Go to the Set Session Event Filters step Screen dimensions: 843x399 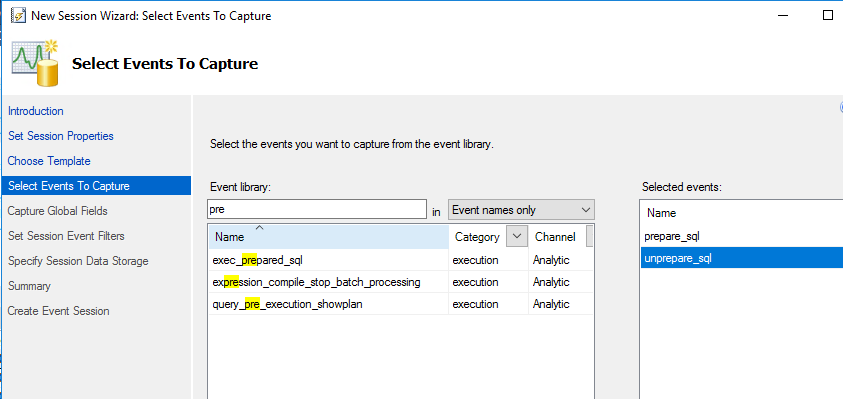66,236
